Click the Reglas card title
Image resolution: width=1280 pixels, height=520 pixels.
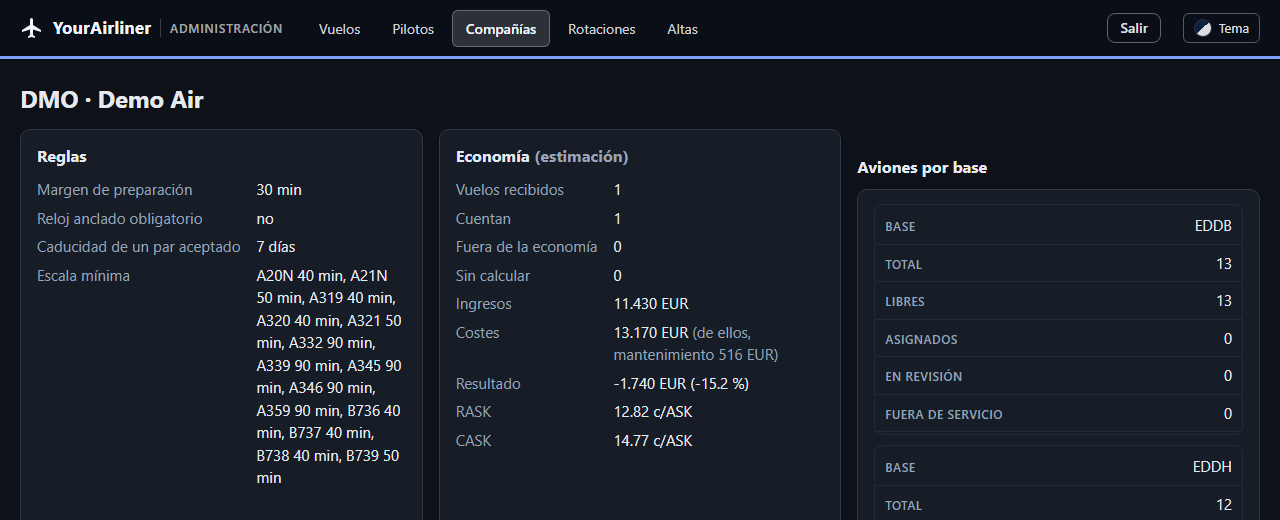[x=62, y=157]
